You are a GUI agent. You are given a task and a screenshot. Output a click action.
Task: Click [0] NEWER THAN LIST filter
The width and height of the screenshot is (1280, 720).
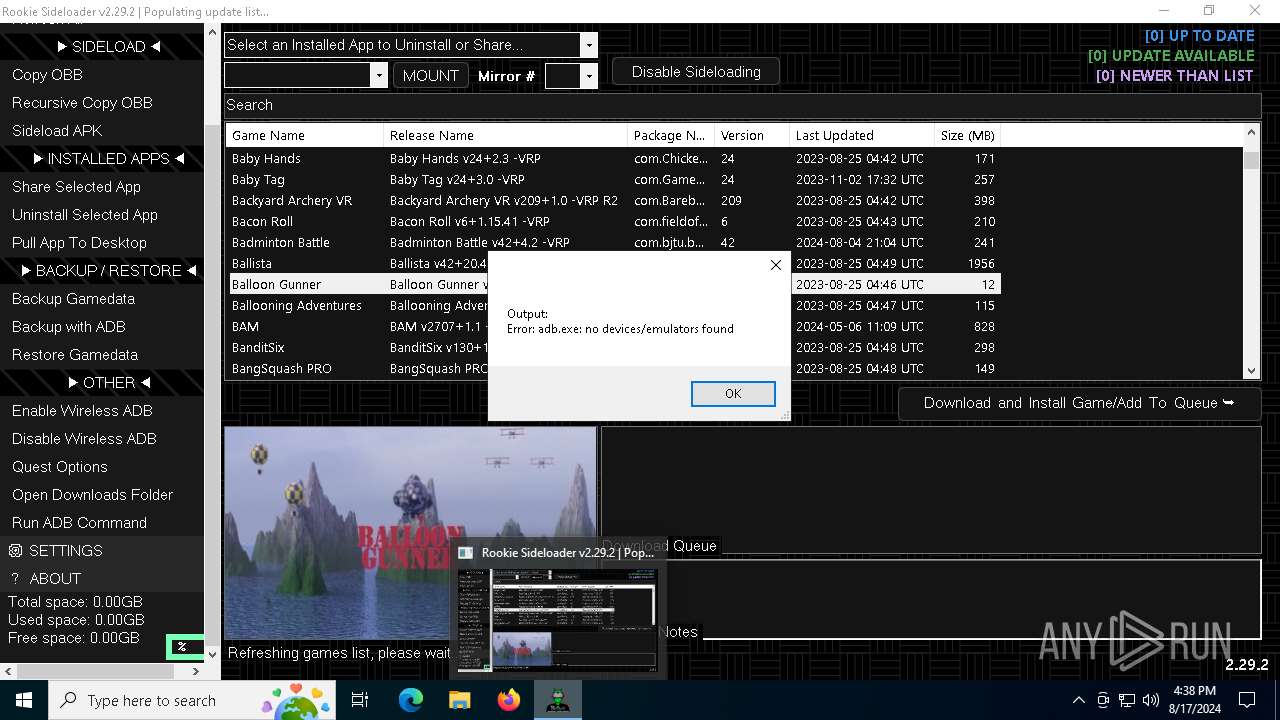click(x=1174, y=76)
